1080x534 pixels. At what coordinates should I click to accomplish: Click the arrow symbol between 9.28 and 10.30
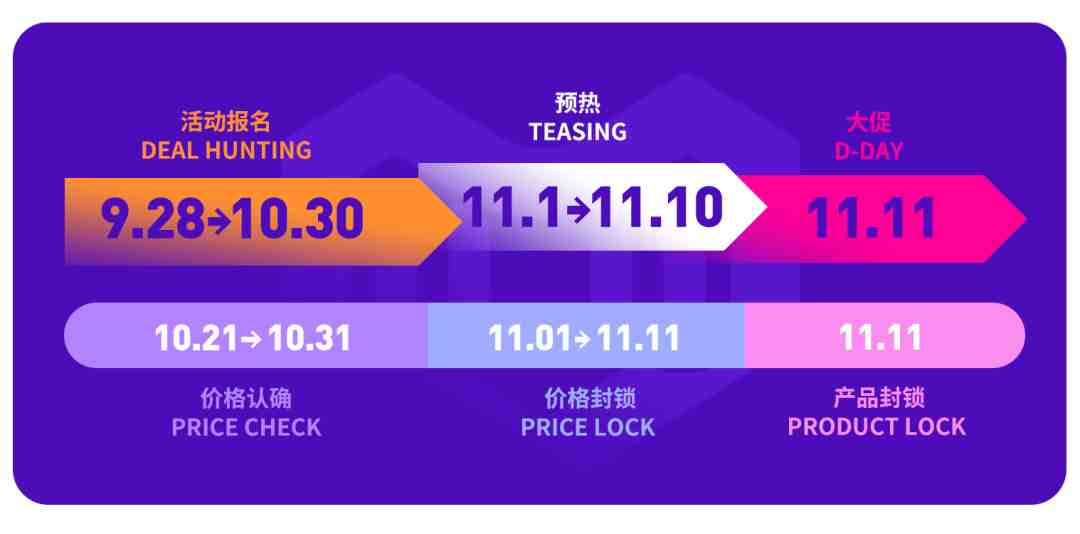click(x=218, y=222)
